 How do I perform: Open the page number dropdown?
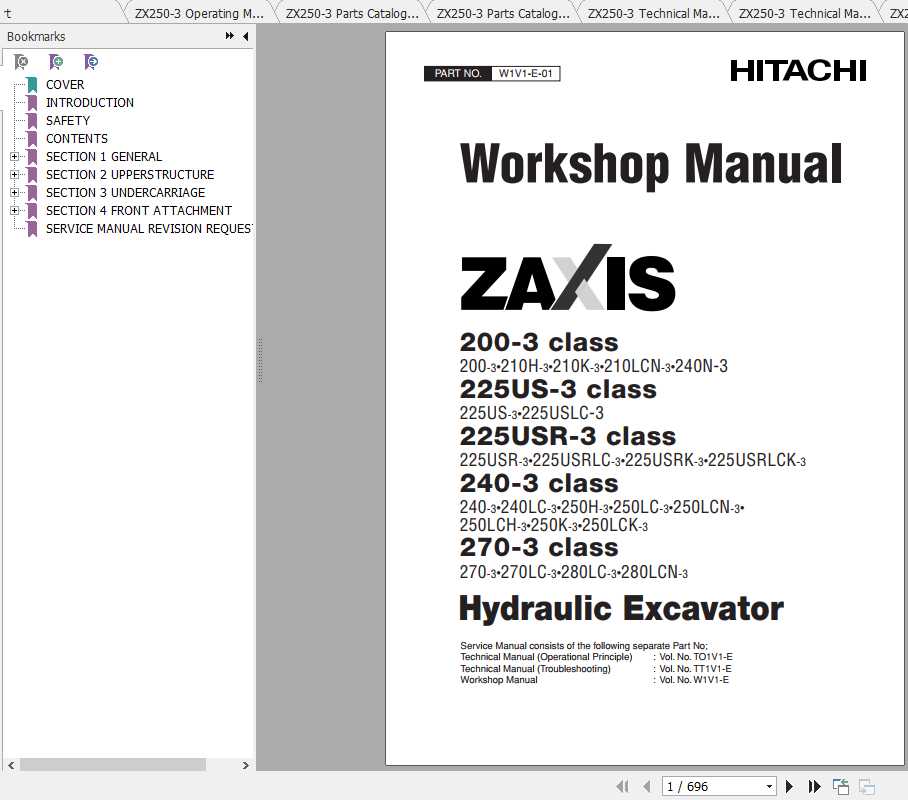[x=768, y=785]
